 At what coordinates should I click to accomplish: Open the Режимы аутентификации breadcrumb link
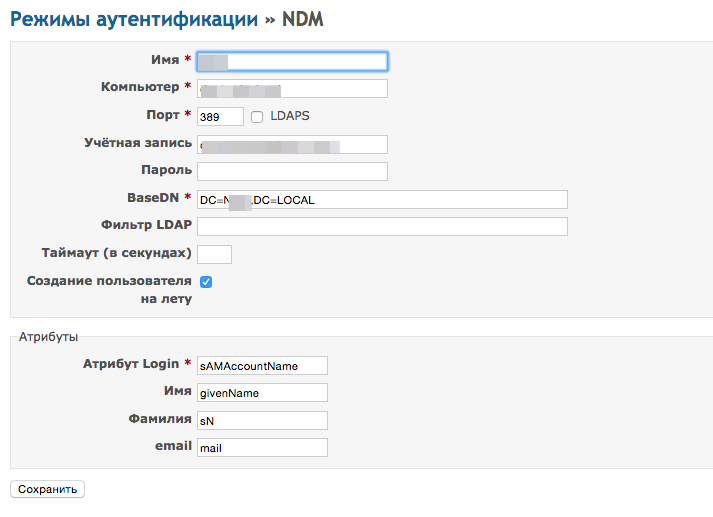pyautogui.click(x=134, y=20)
